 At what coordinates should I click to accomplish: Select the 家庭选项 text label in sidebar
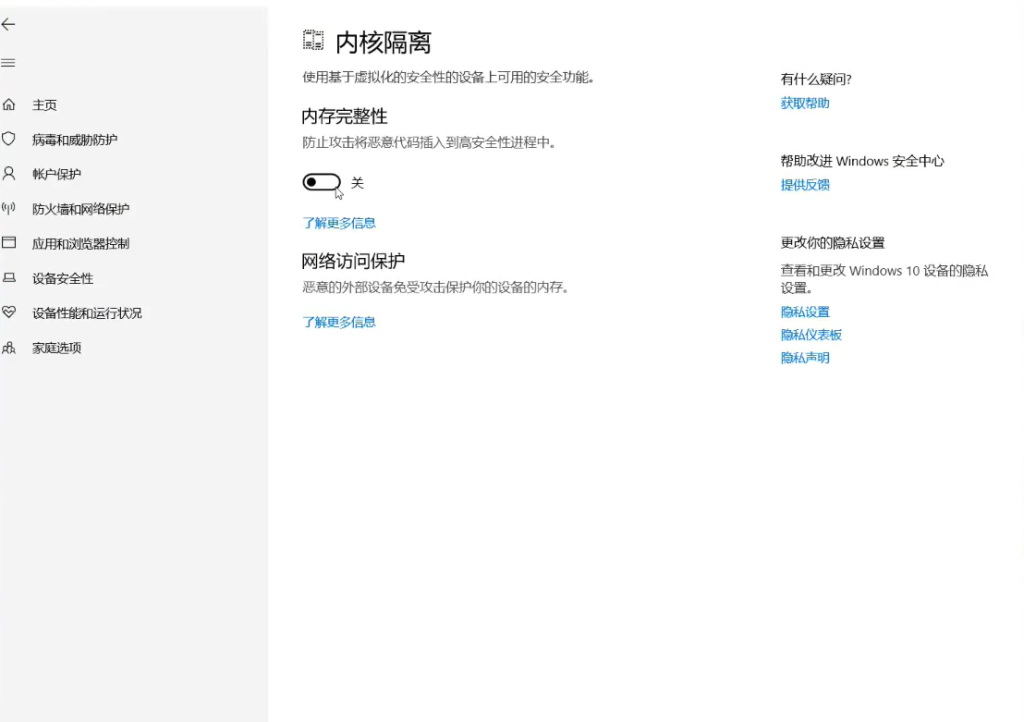click(56, 348)
